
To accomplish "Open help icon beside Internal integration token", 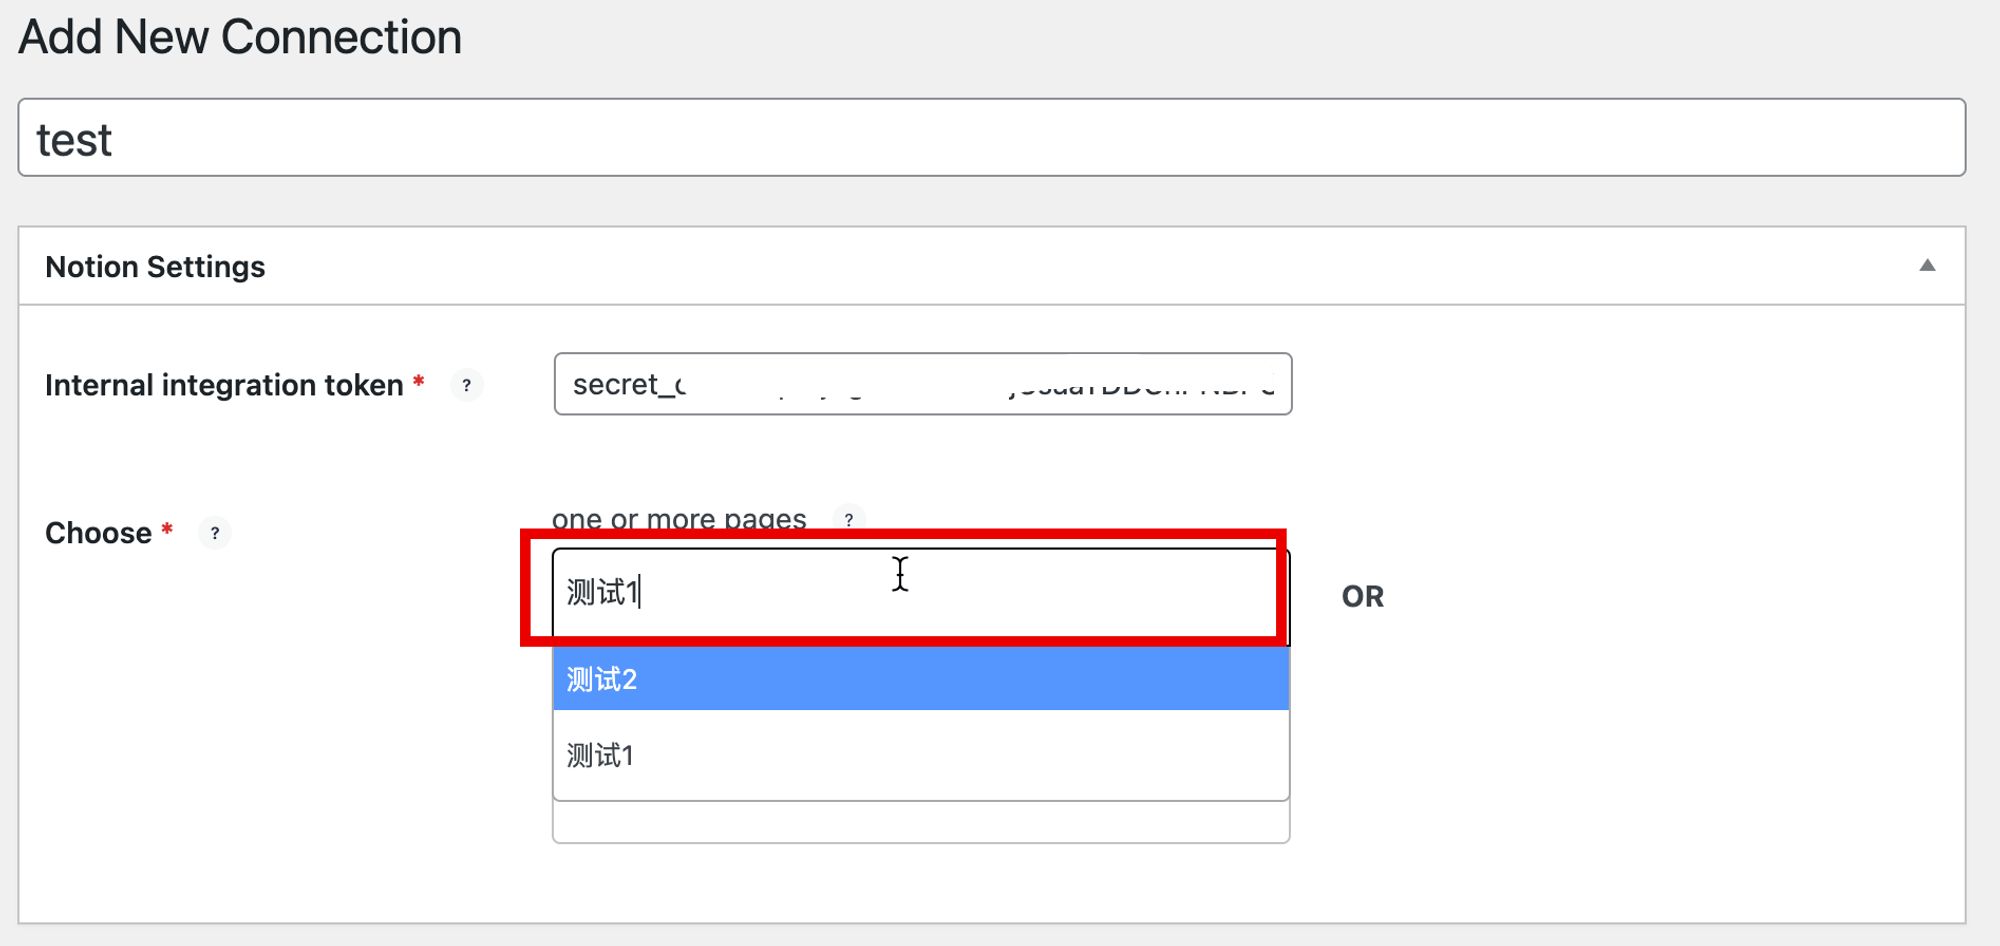I will pyautogui.click(x=466, y=385).
